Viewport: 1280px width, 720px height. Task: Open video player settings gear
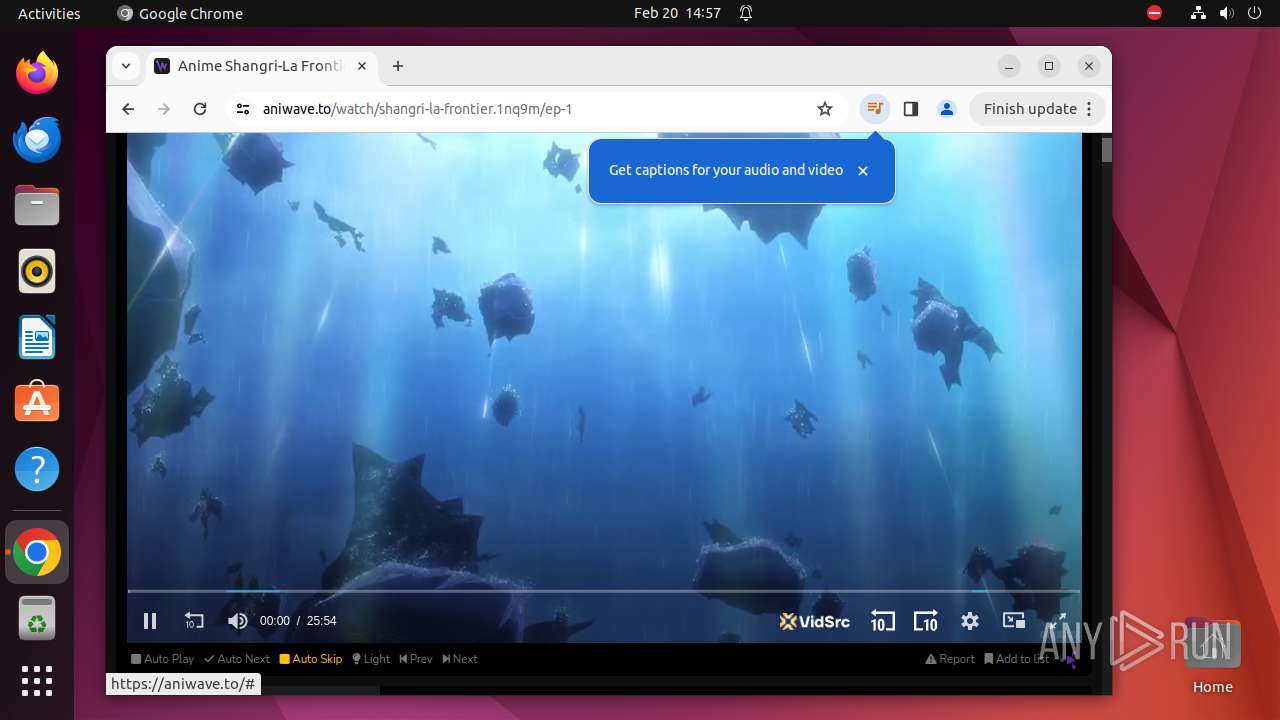pyautogui.click(x=970, y=621)
